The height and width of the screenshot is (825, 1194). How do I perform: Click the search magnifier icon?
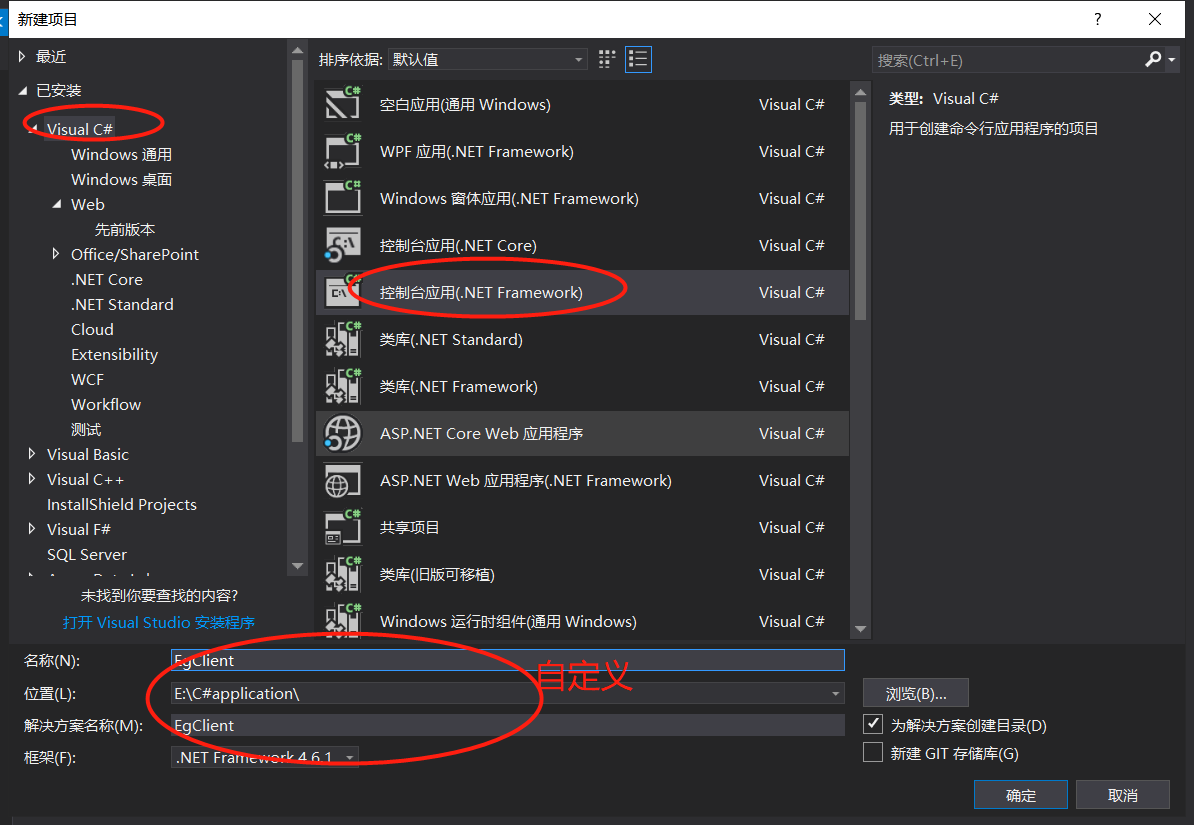click(1153, 59)
